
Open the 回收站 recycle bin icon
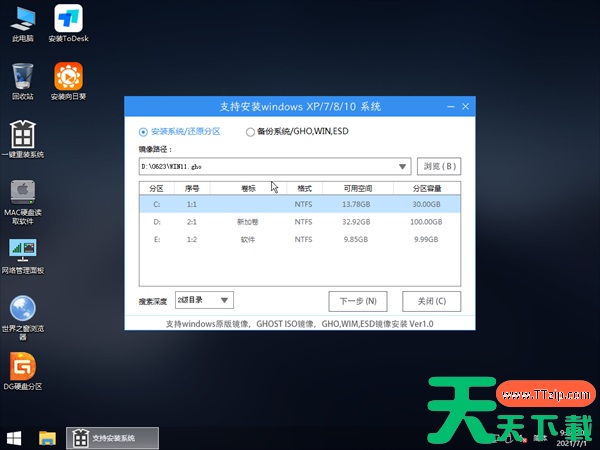coord(23,82)
